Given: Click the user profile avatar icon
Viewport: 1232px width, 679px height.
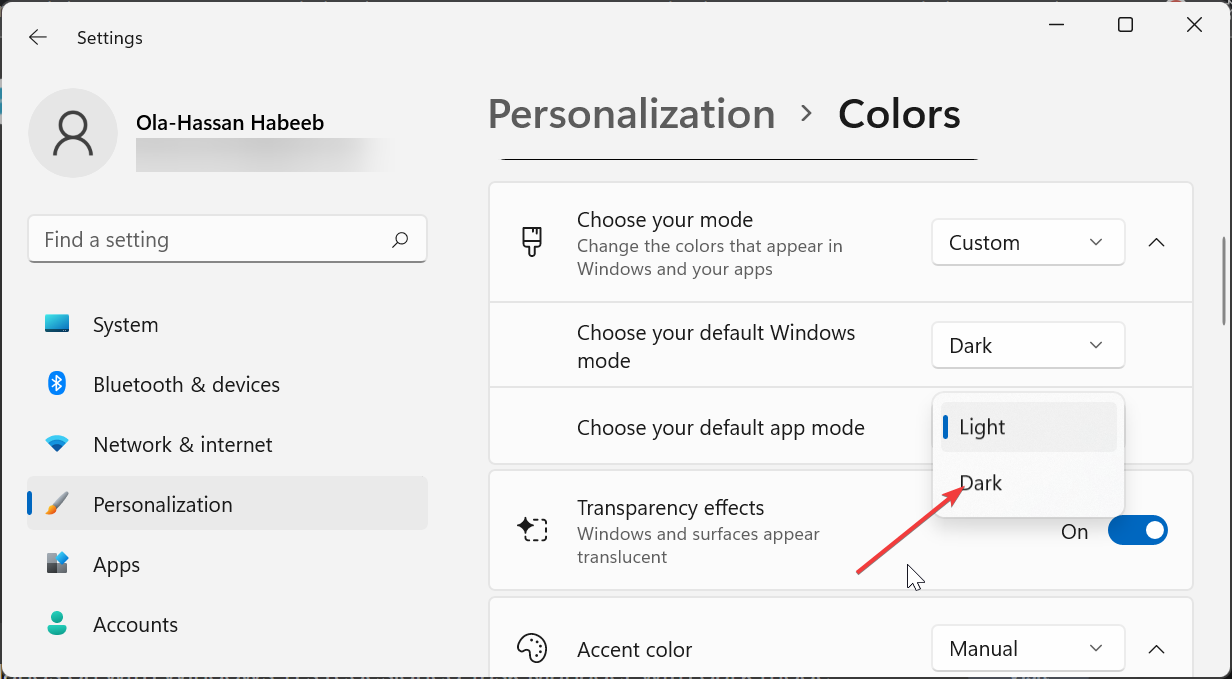Looking at the screenshot, I should [73, 133].
